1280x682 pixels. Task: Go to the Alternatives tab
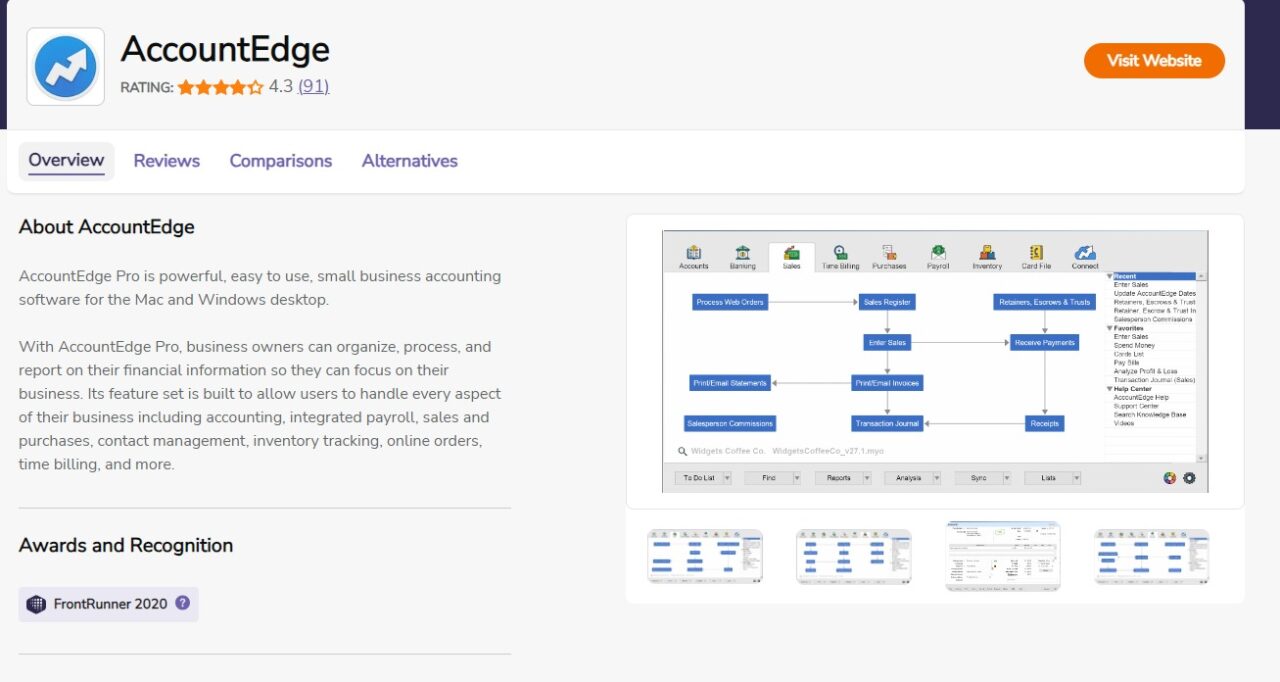(x=410, y=161)
